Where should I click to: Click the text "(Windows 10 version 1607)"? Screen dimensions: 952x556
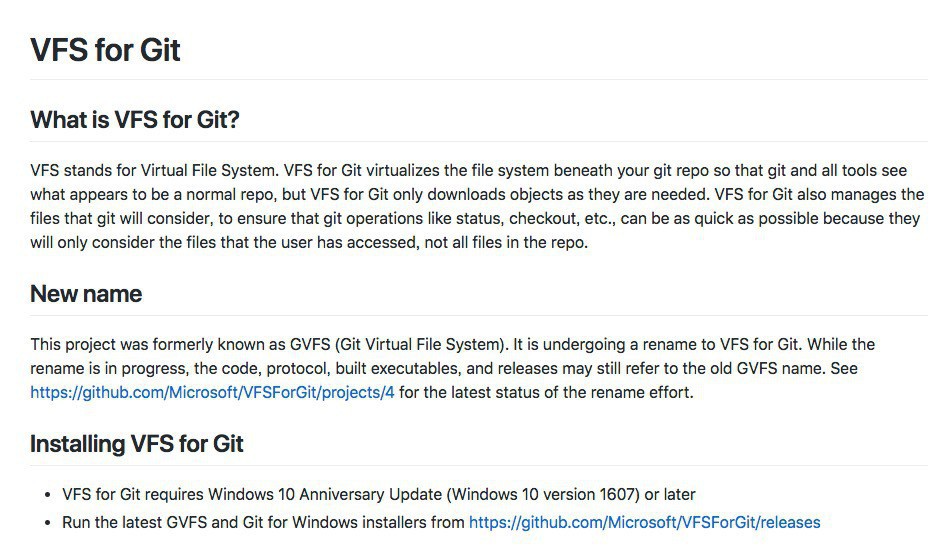pyautogui.click(x=544, y=494)
